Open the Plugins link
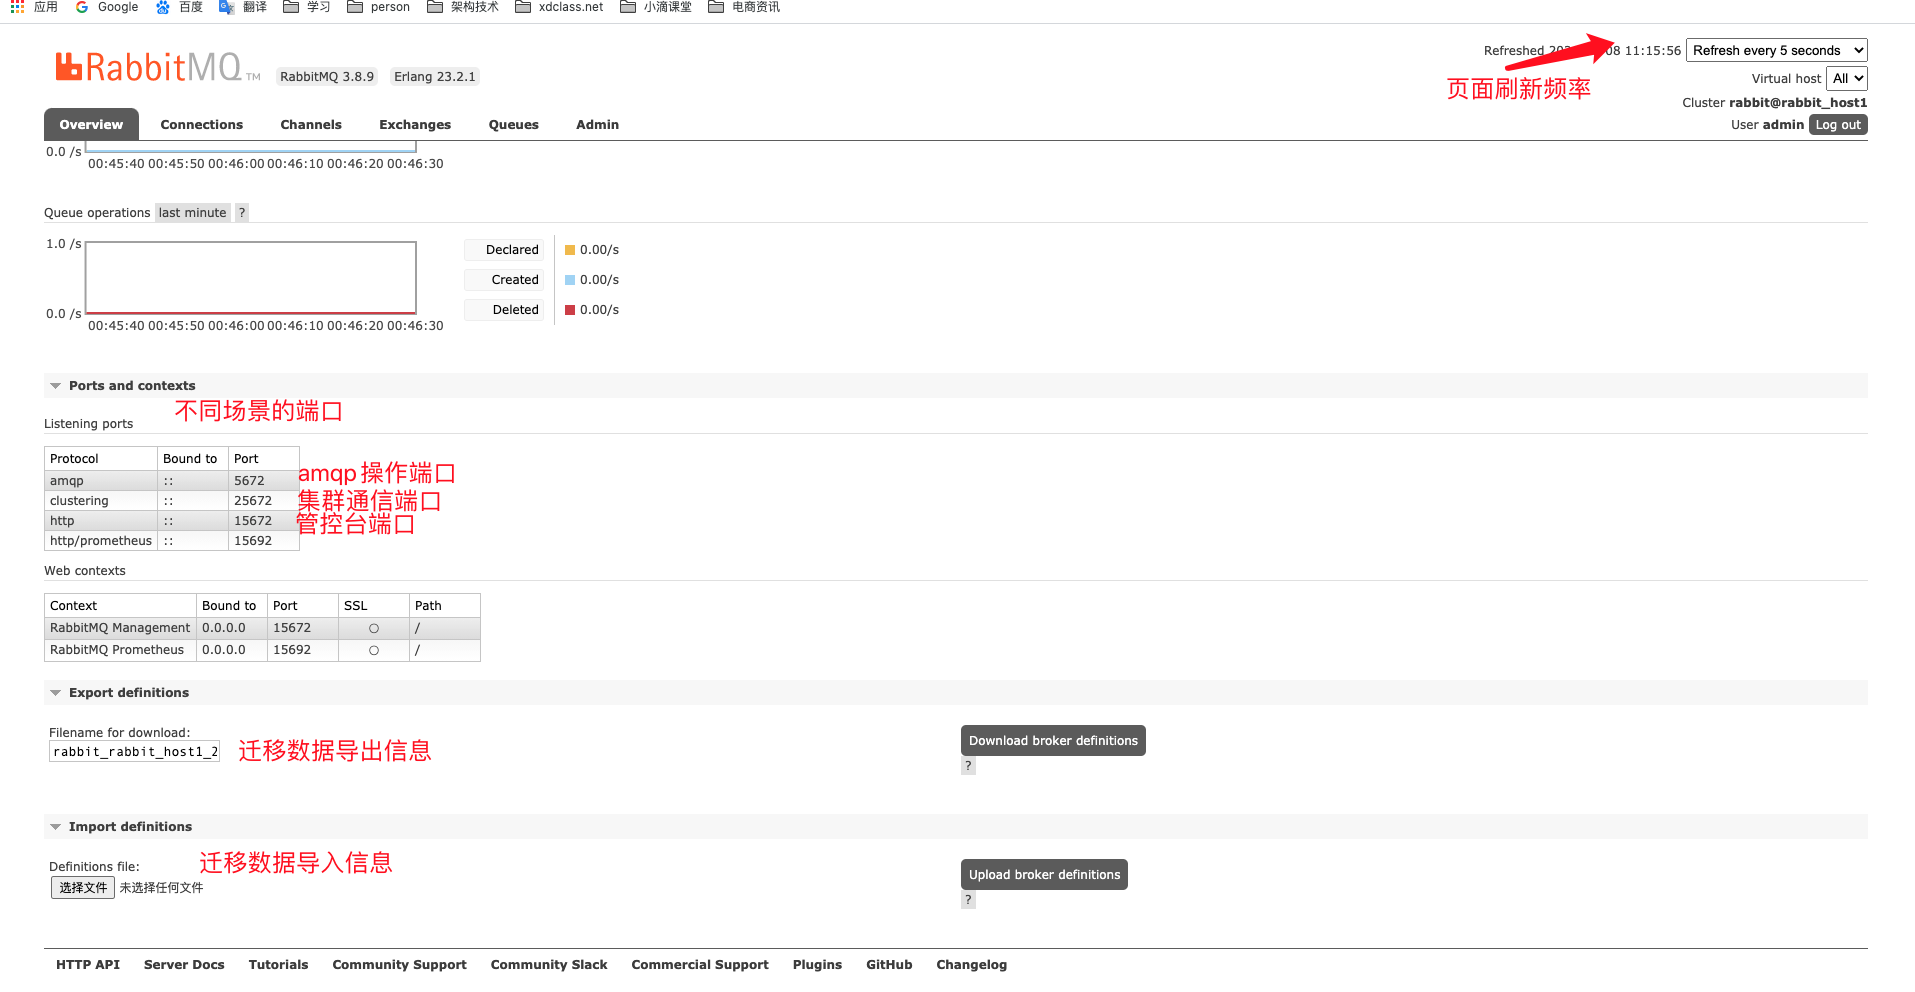This screenshot has width=1915, height=992. pos(817,965)
